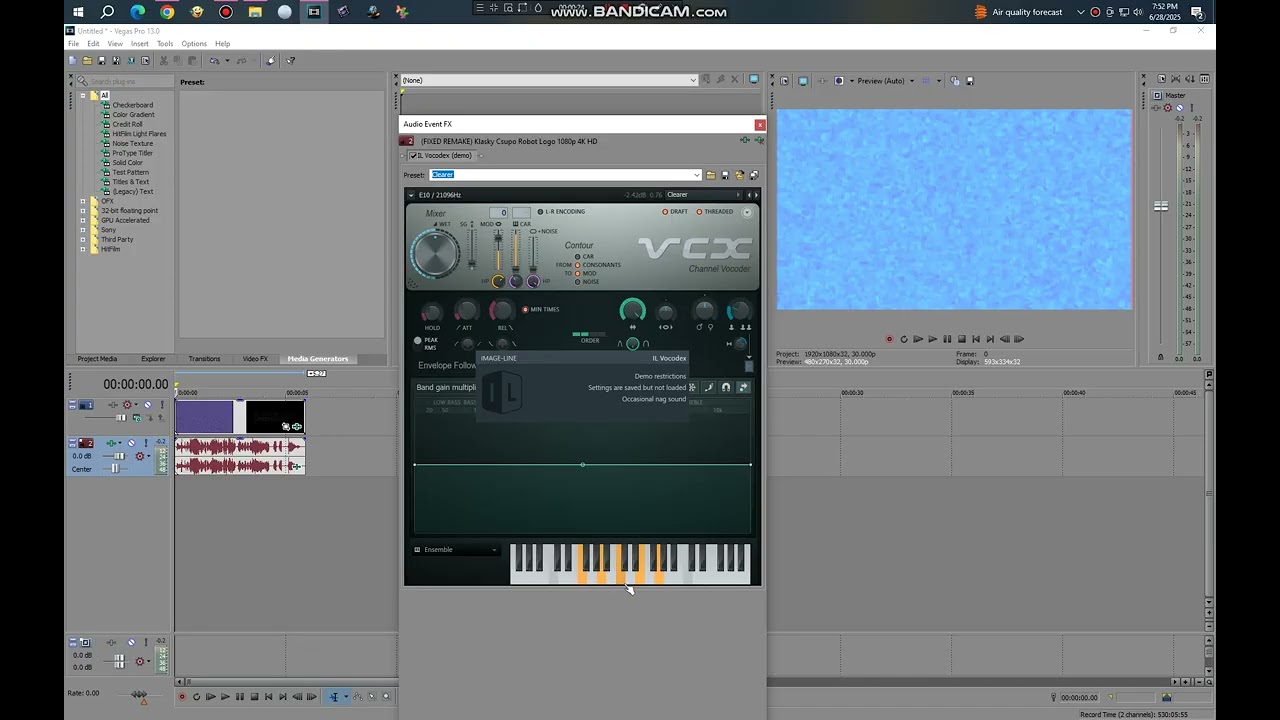Viewport: 1280px width, 720px height.
Task: Open preset folder icon in Audio Event FX
Action: click(711, 175)
